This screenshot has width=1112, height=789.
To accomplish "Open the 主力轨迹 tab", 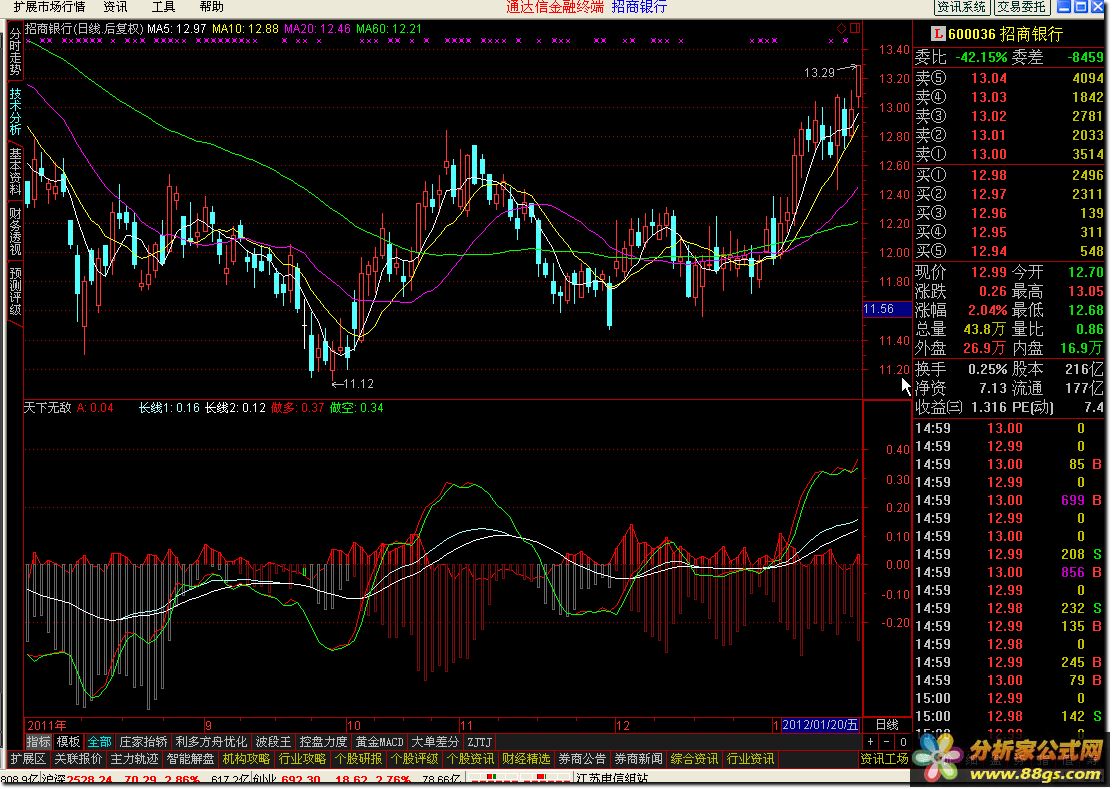I will tap(134, 759).
